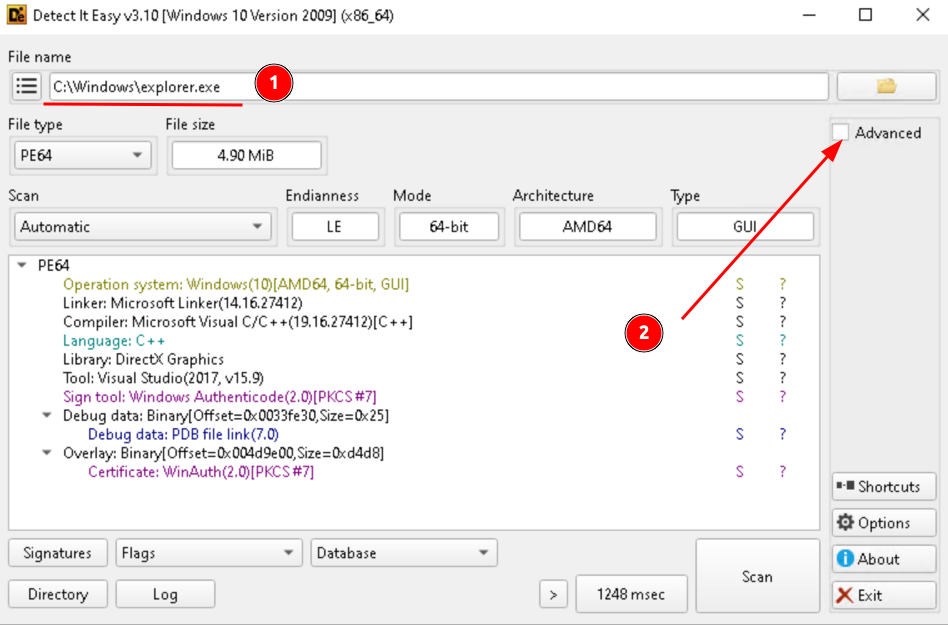
Task: Open the Flags dropdown
Action: 208,553
